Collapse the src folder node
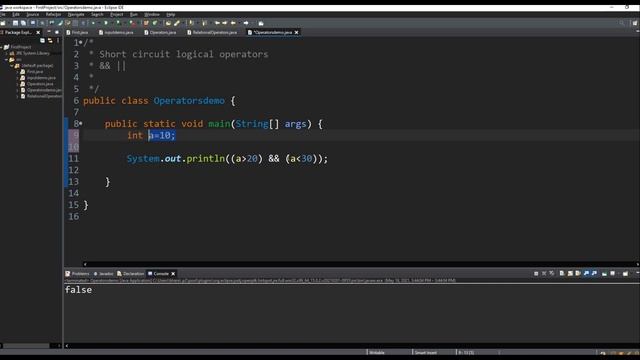This screenshot has height=360, width=640. coord(7,59)
